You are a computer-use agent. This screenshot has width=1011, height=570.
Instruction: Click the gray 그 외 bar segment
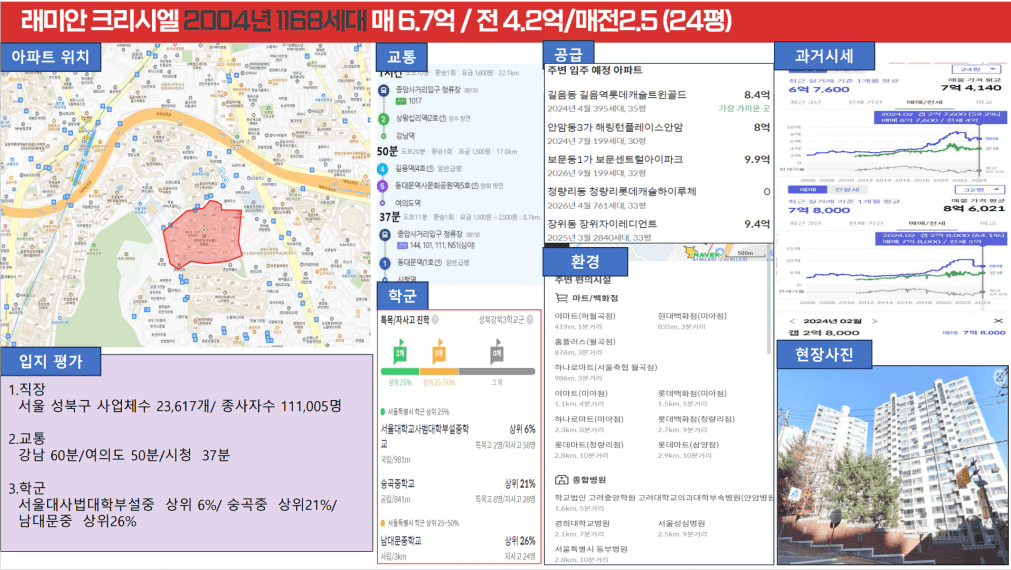coord(496,371)
